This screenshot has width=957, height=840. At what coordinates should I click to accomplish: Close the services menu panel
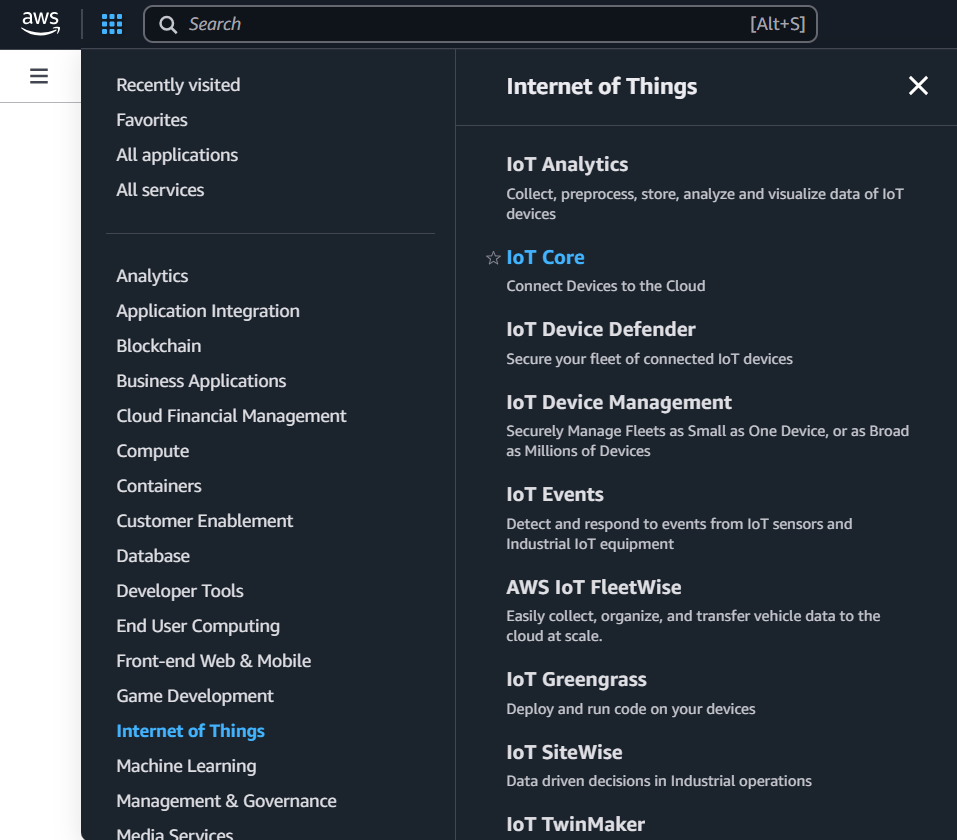(918, 86)
